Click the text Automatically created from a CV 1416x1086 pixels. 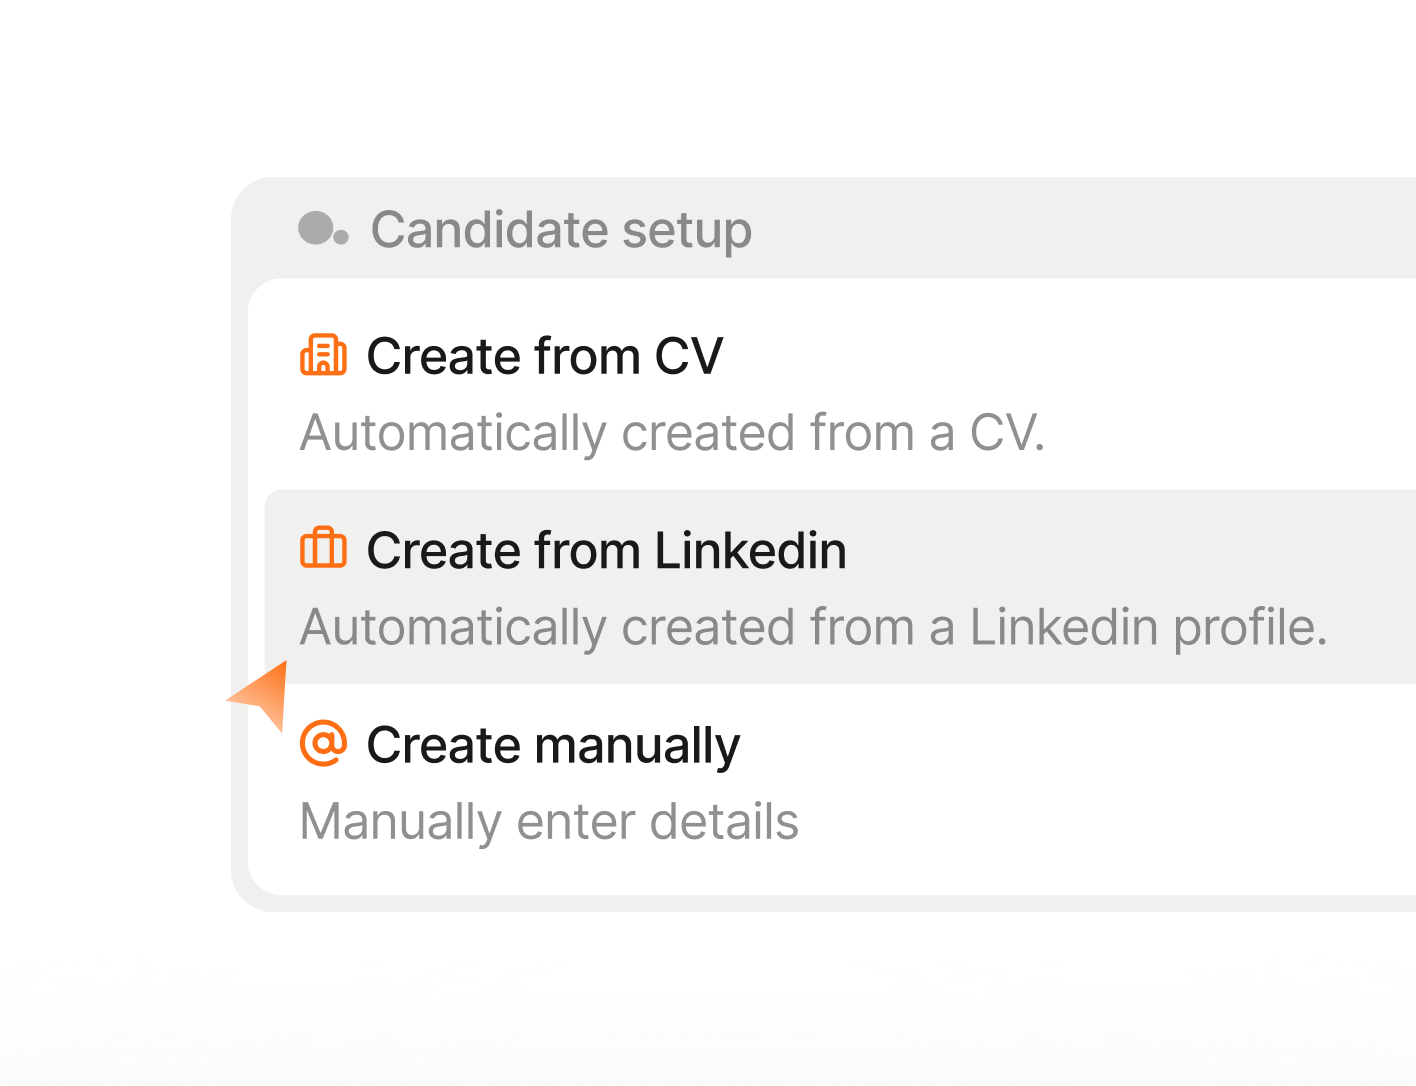(x=673, y=432)
